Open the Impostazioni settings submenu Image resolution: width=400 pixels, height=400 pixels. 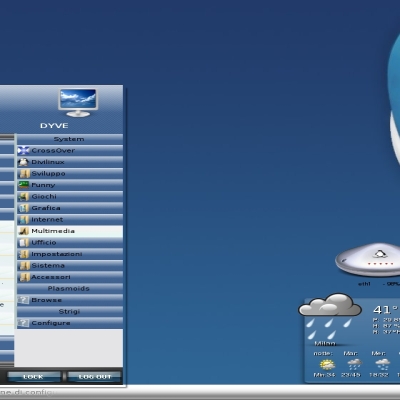[70, 254]
